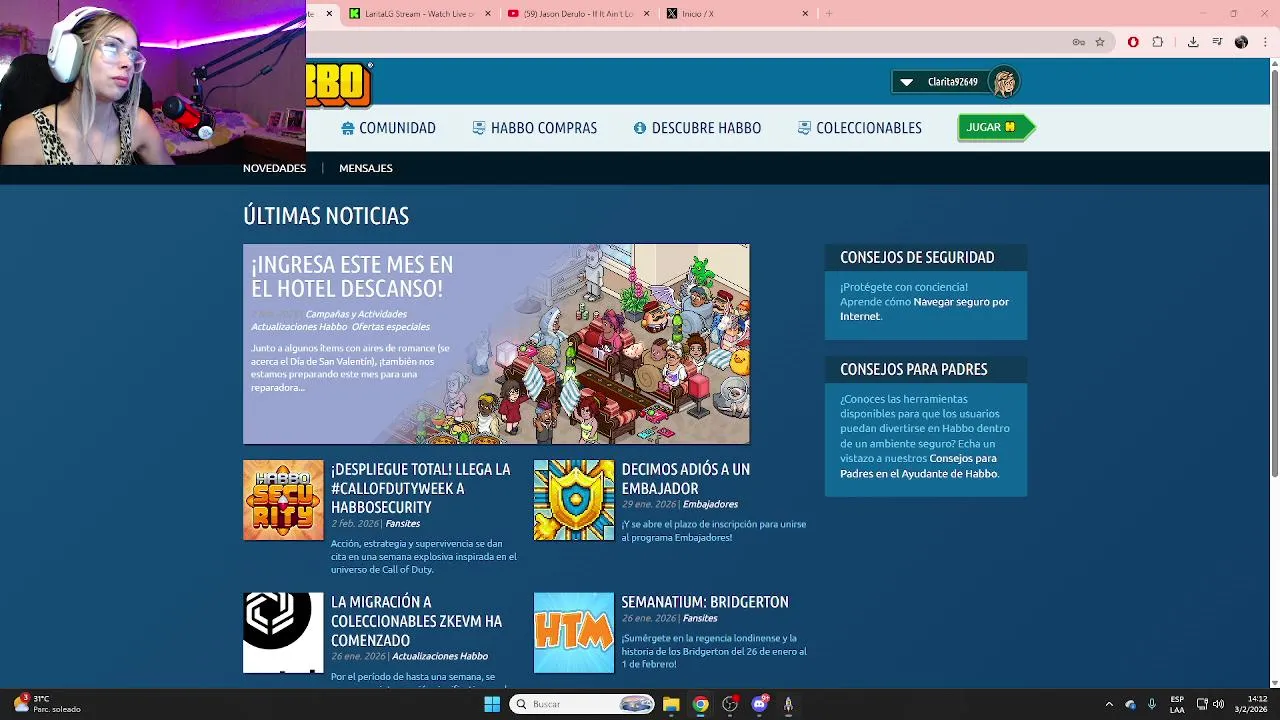Open a new browser tab with plus
The height and width of the screenshot is (720, 1280).
pyautogui.click(x=829, y=14)
